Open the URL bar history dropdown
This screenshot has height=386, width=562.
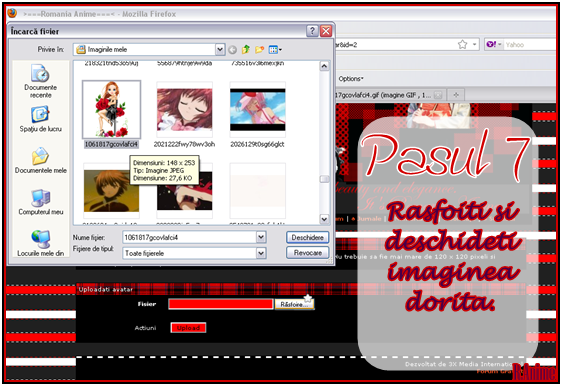[x=474, y=44]
